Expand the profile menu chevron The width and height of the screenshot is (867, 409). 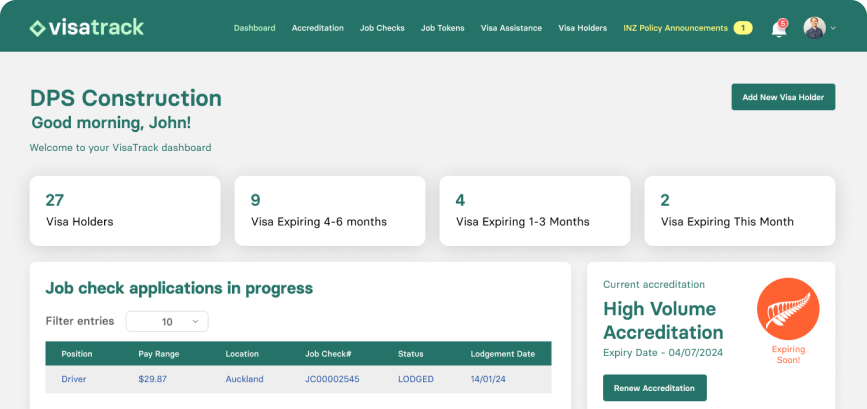point(833,28)
